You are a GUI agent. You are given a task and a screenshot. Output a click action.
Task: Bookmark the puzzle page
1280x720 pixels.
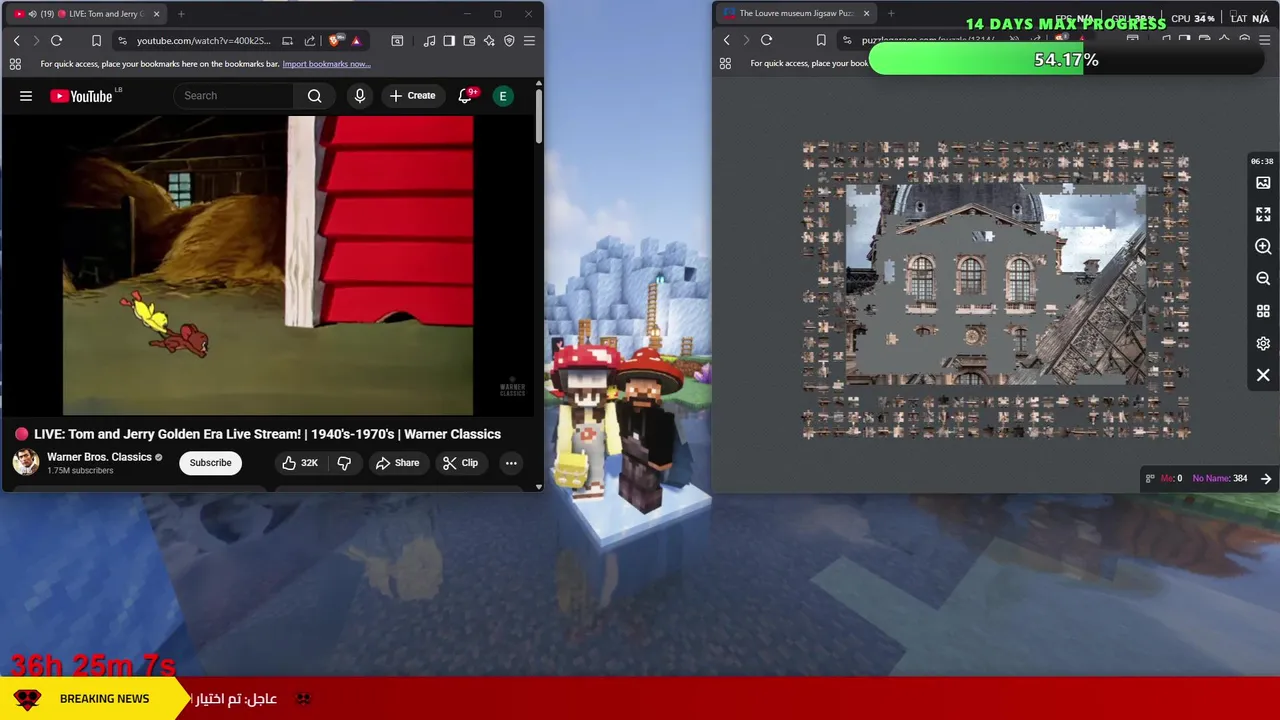coord(821,40)
